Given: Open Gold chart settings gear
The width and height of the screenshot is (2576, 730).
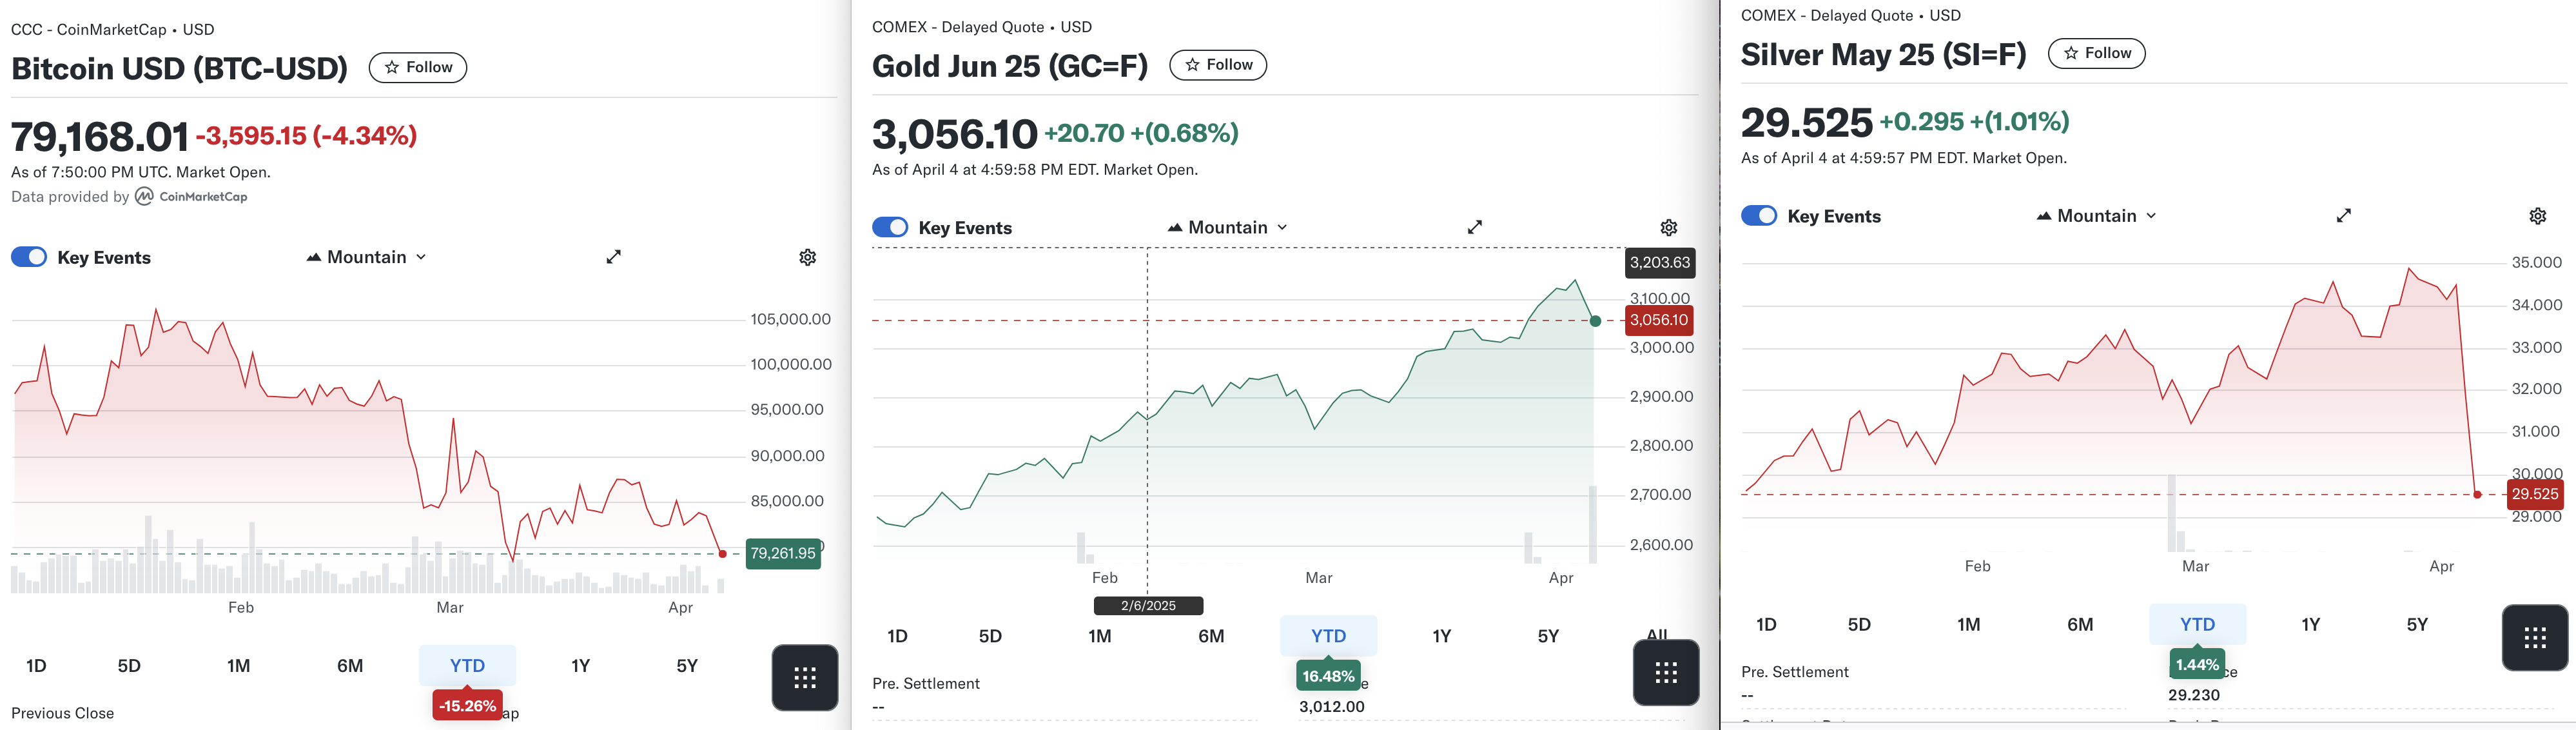Looking at the screenshot, I should click(x=1668, y=227).
